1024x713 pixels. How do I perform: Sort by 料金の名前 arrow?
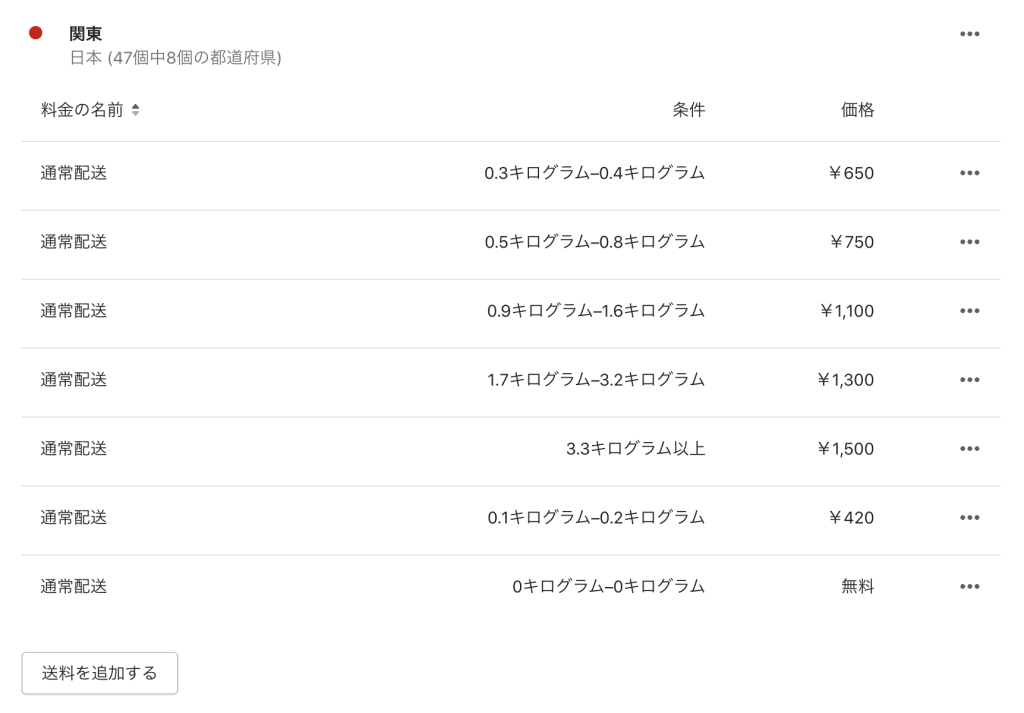point(135,110)
